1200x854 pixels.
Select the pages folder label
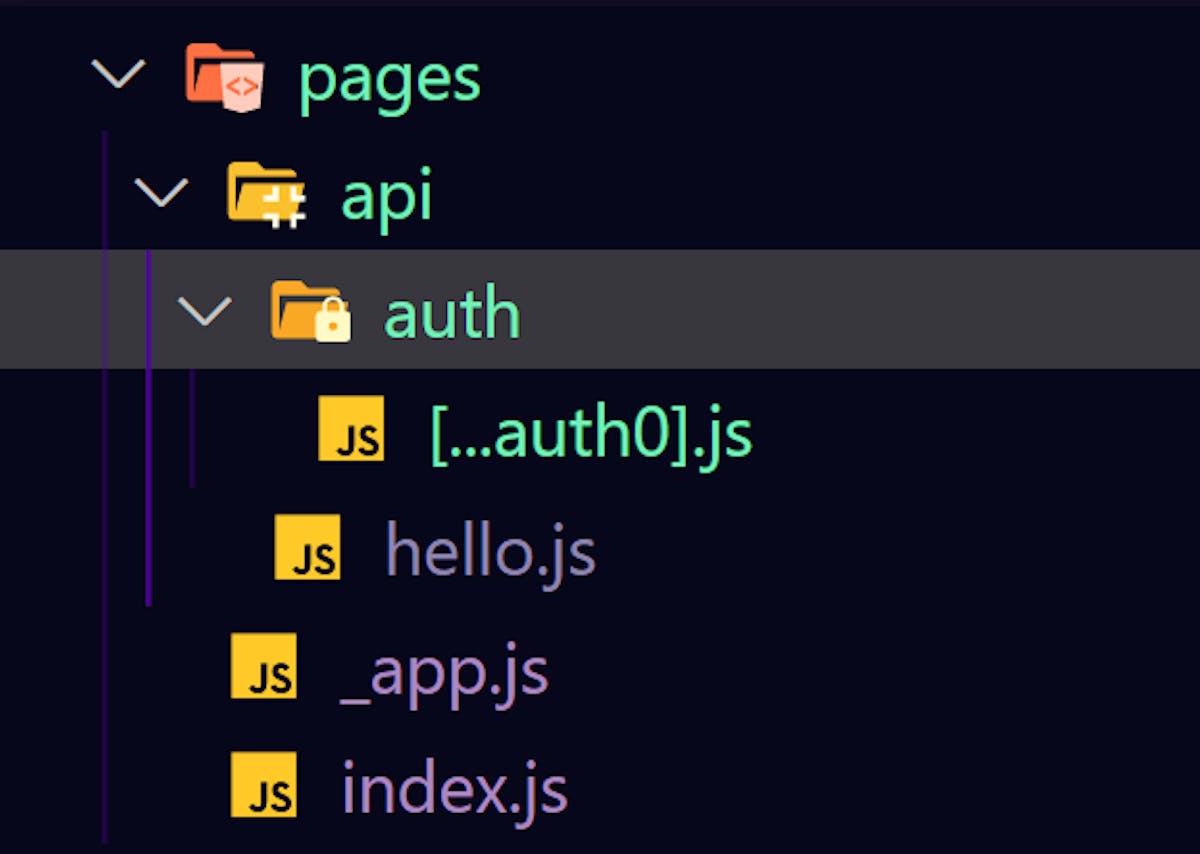[389, 78]
